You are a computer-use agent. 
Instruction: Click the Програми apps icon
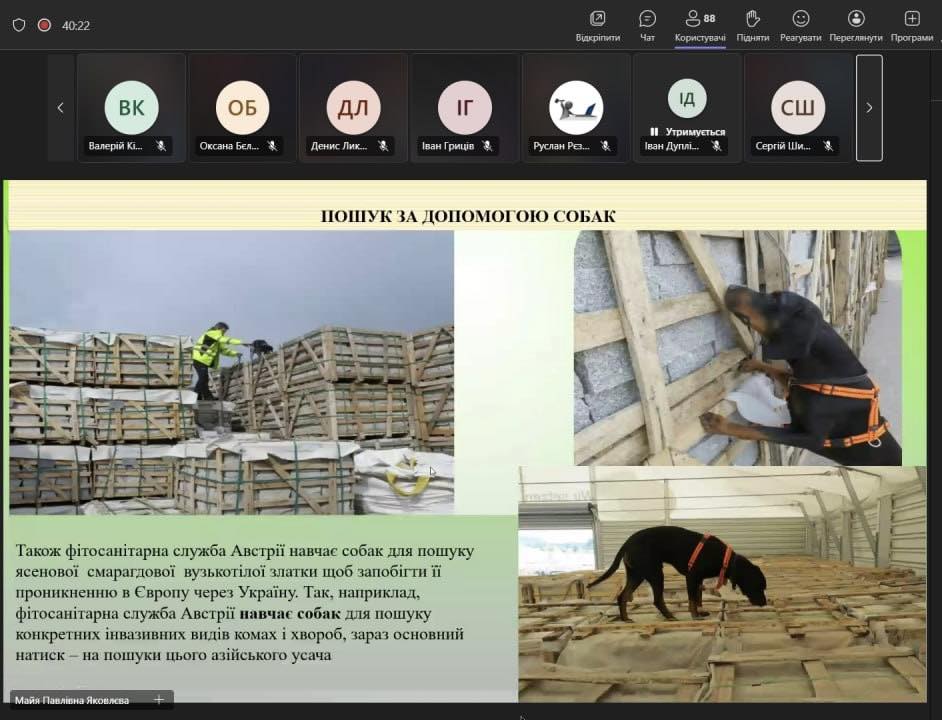click(x=911, y=19)
